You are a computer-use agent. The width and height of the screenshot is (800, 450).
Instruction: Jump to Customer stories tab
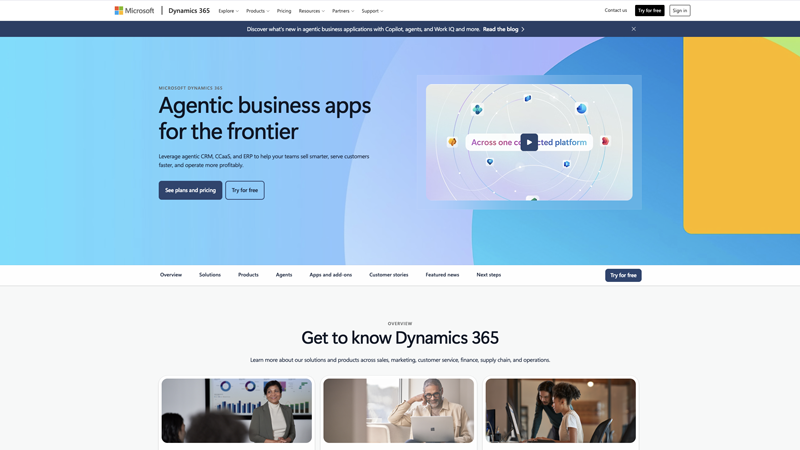coord(389,274)
